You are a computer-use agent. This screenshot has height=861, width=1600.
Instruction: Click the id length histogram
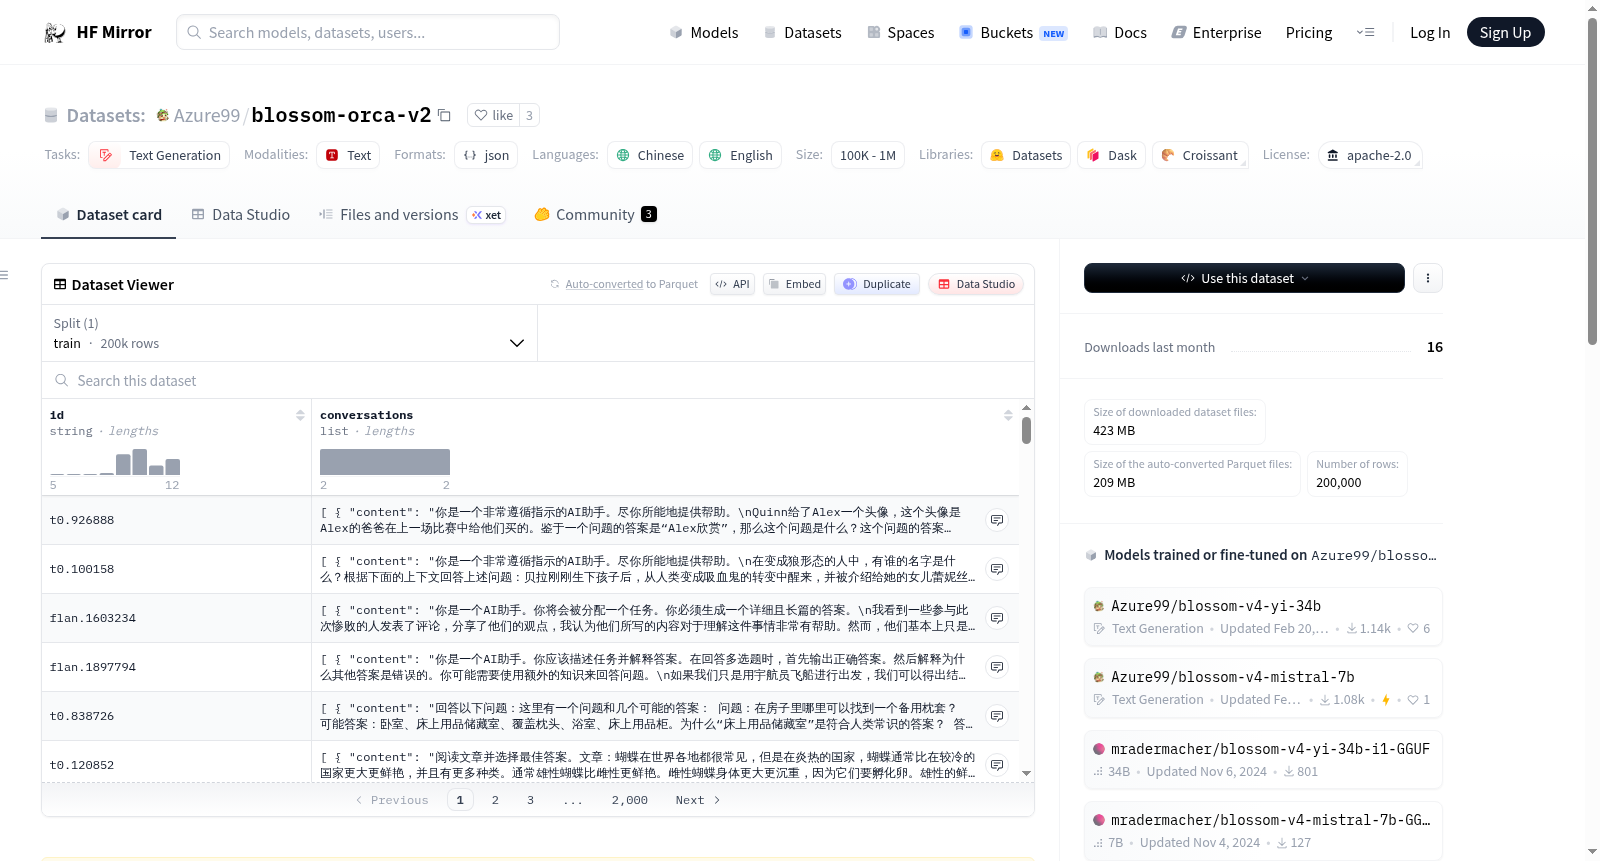click(x=115, y=462)
